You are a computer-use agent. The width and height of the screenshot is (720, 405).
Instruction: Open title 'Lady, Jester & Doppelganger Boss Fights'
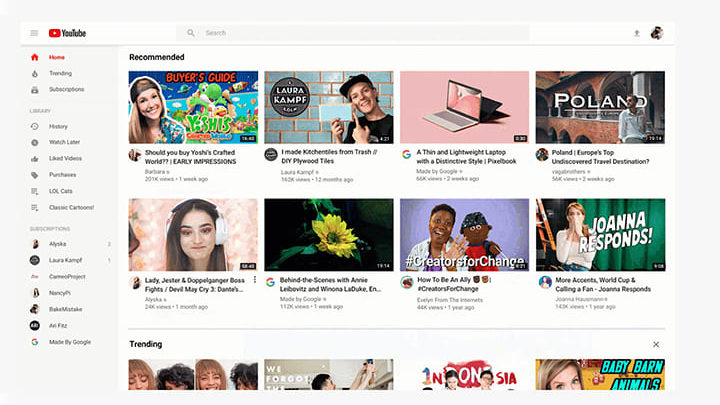point(195,285)
